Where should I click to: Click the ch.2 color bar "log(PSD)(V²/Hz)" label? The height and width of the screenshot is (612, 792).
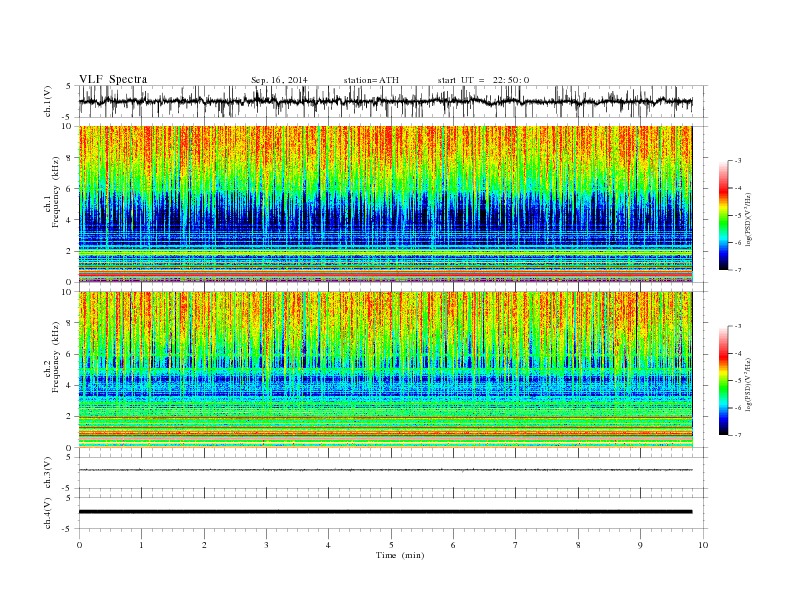point(749,384)
